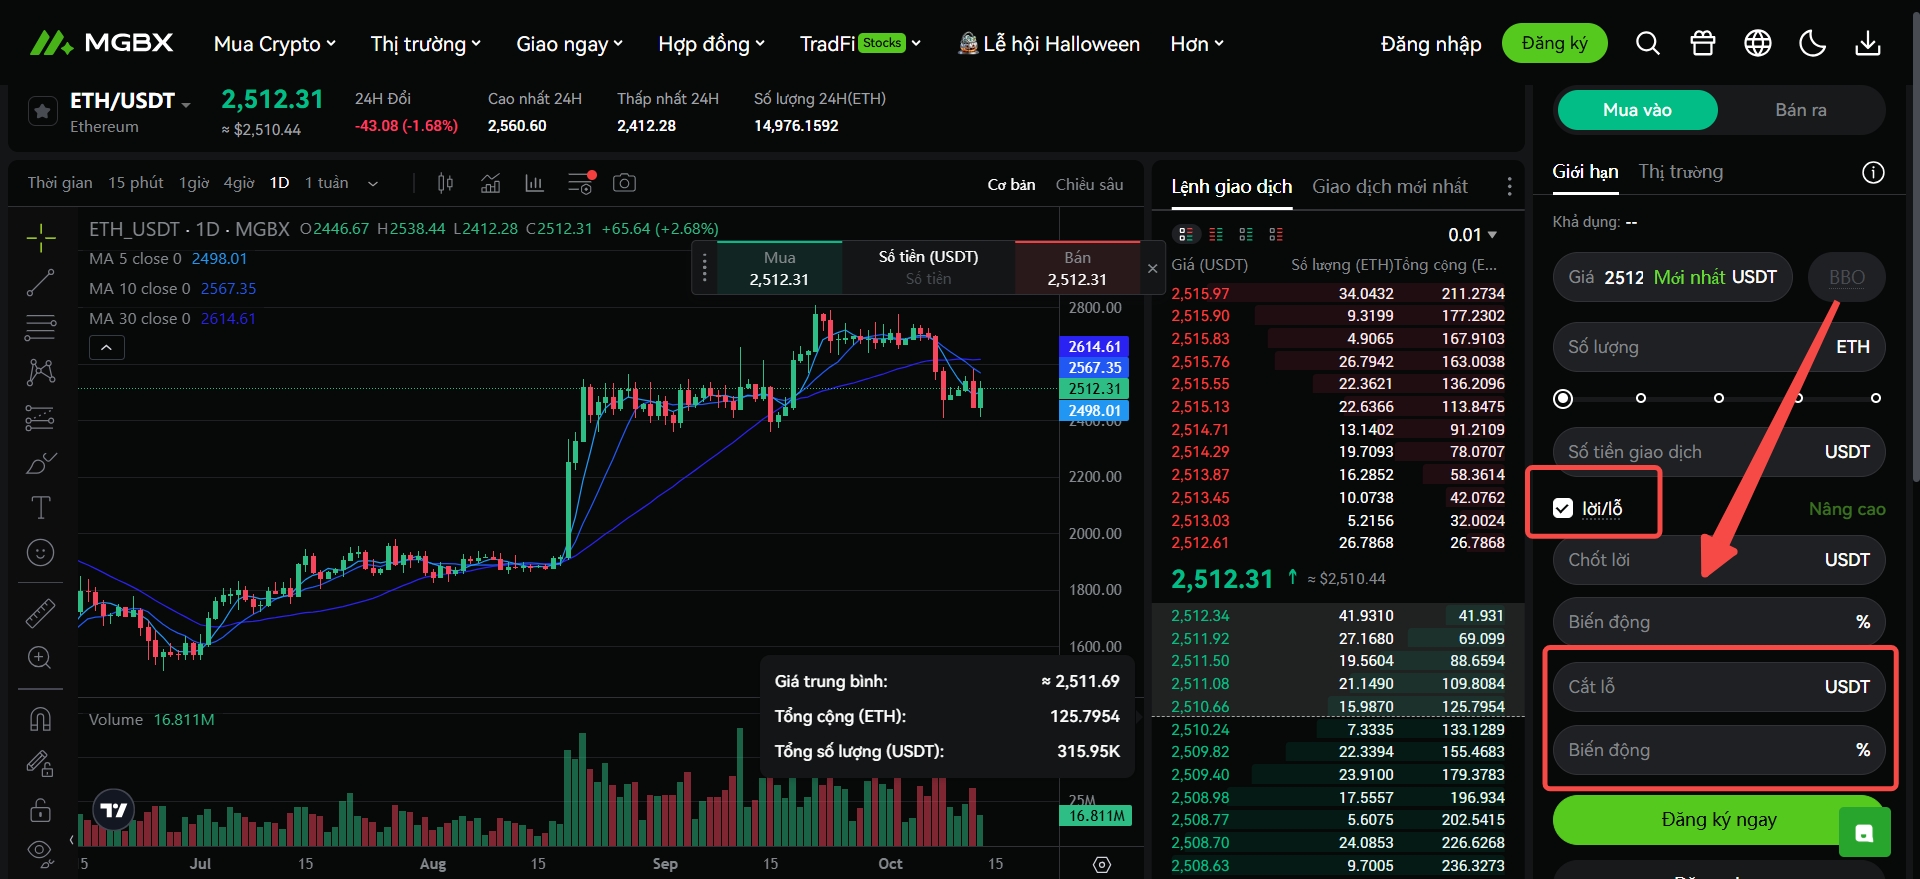Click the info icon beside order types
The height and width of the screenshot is (879, 1920).
pyautogui.click(x=1873, y=172)
